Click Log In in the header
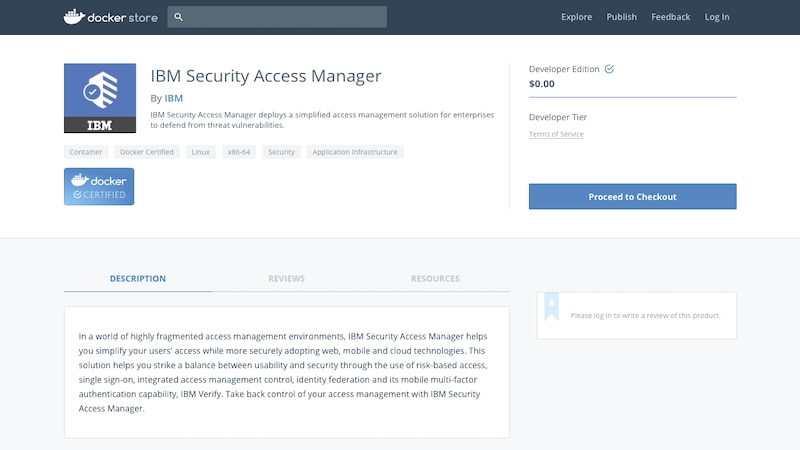The image size is (800, 450). (x=717, y=17)
